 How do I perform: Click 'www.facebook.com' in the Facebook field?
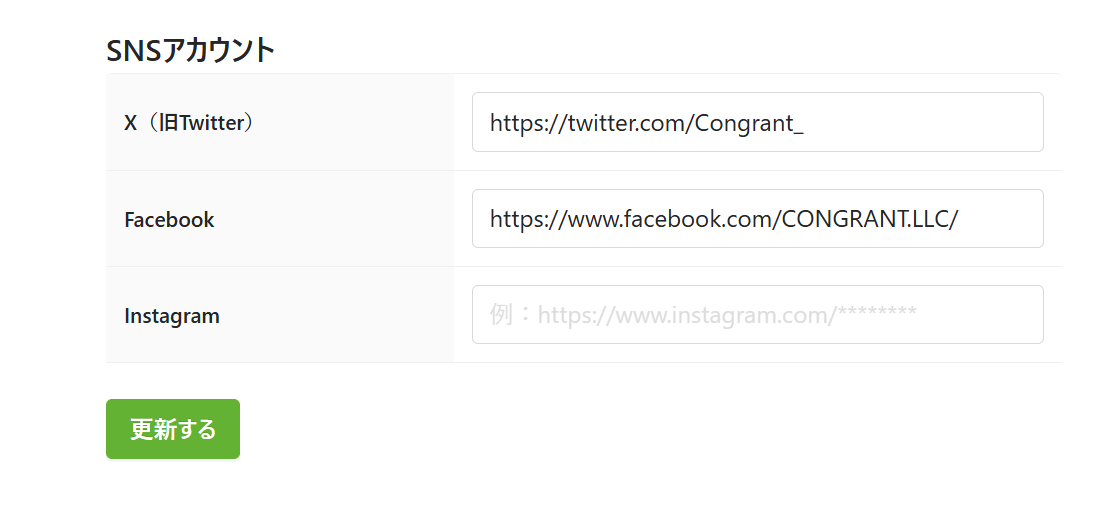(671, 220)
